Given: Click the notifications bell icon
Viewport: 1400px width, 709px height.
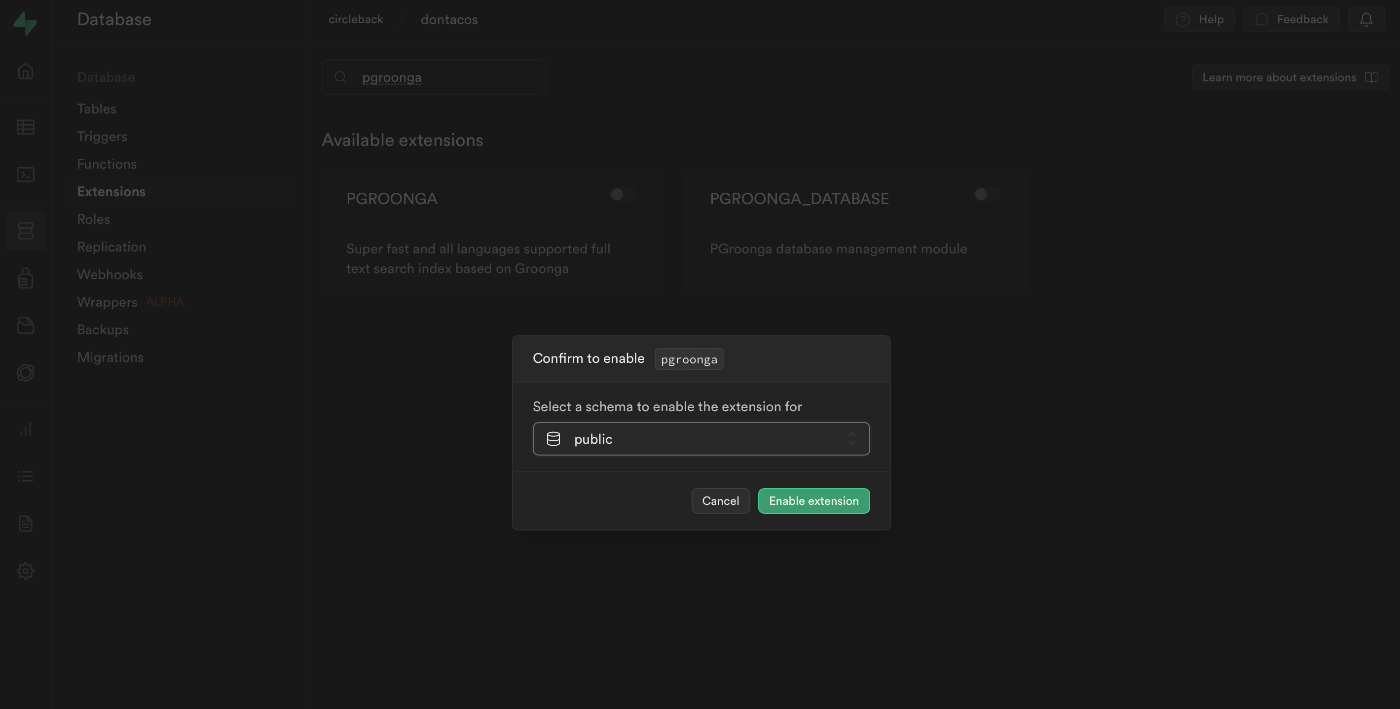Looking at the screenshot, I should [x=1366, y=19].
